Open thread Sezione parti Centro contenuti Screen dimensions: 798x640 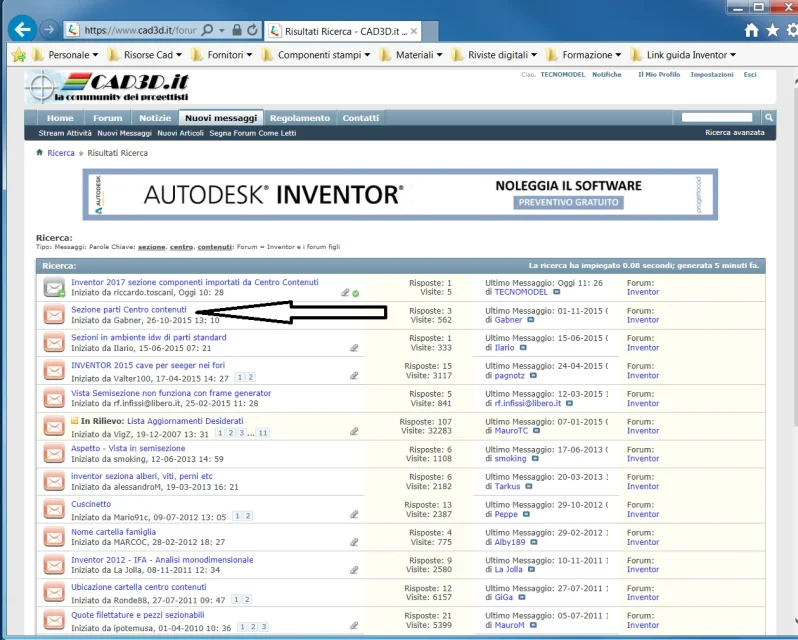point(129,309)
